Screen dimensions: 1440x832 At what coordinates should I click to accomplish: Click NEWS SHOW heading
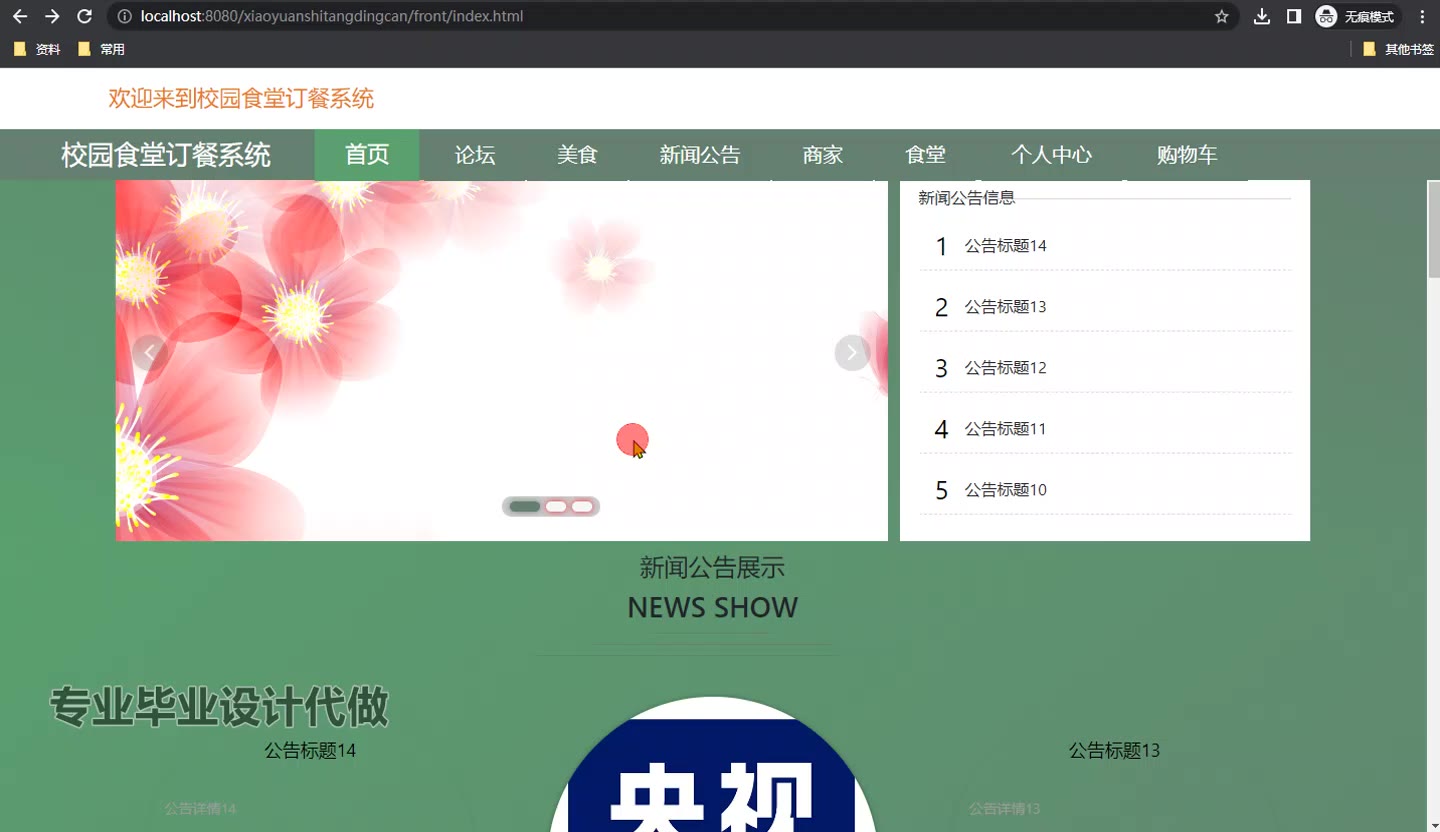712,608
